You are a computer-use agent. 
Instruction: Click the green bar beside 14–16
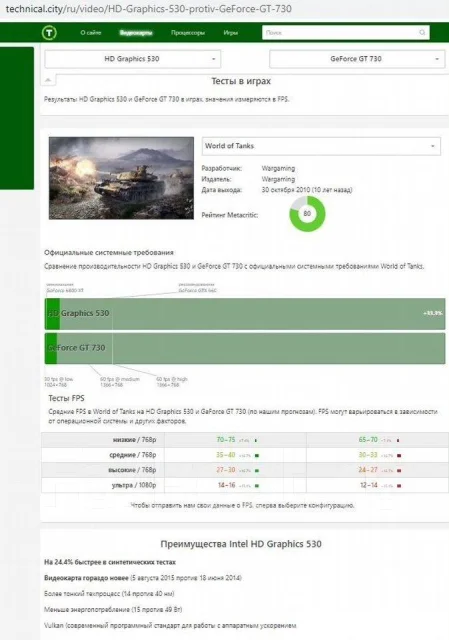(x=257, y=486)
